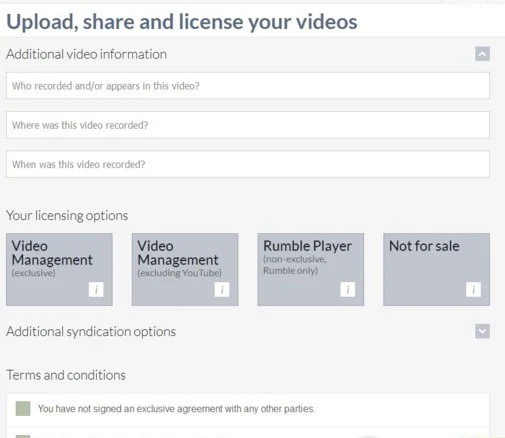Open info icon on excluding YouTube card
The image size is (505, 438).
coord(222,289)
